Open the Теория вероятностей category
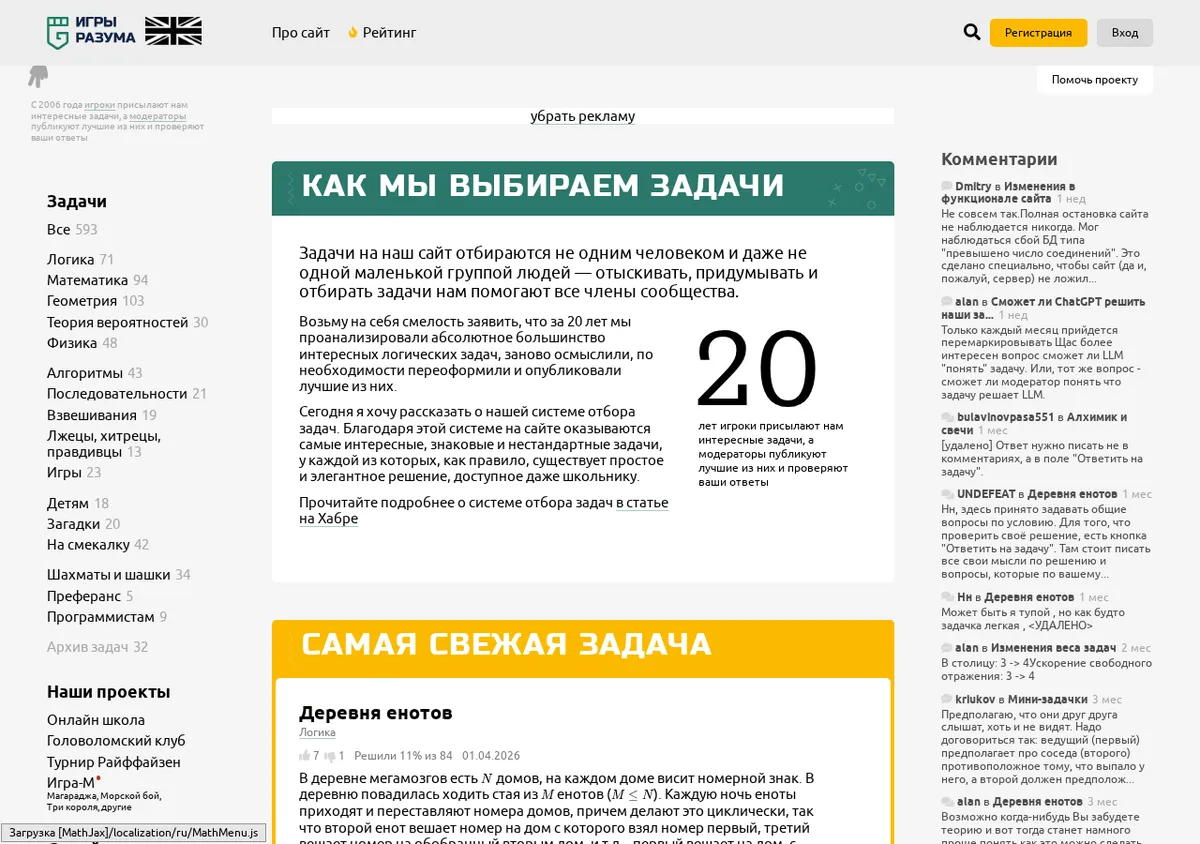Viewport: 1200px width, 844px height. click(117, 322)
